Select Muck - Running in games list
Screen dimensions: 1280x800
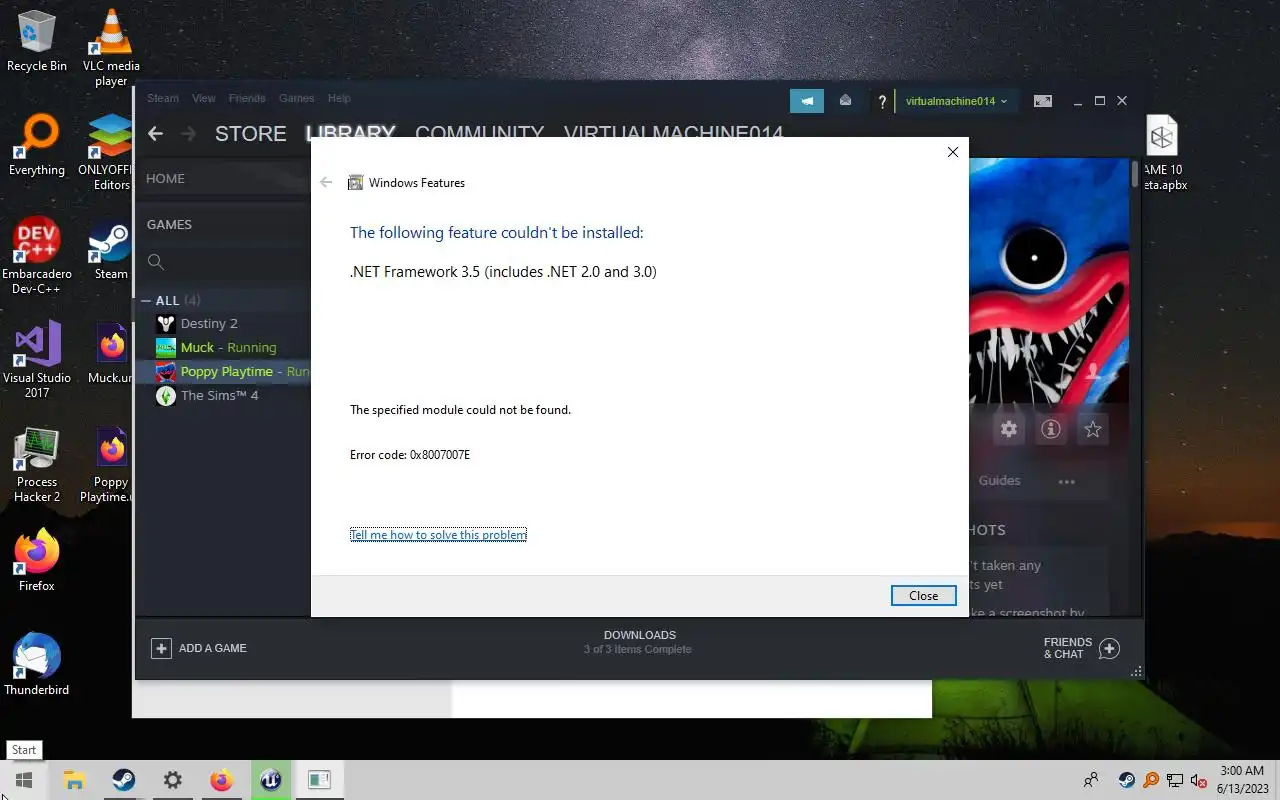coord(228,348)
